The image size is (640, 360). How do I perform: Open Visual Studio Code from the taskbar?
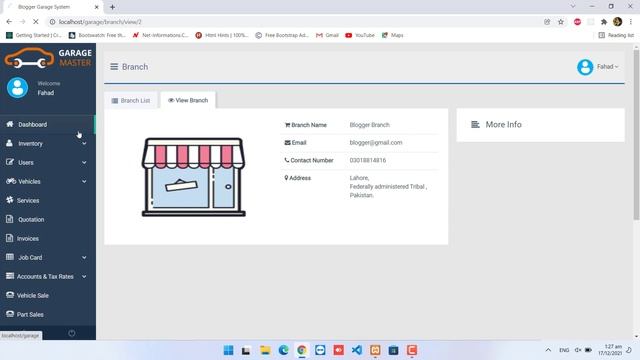pyautogui.click(x=357, y=350)
